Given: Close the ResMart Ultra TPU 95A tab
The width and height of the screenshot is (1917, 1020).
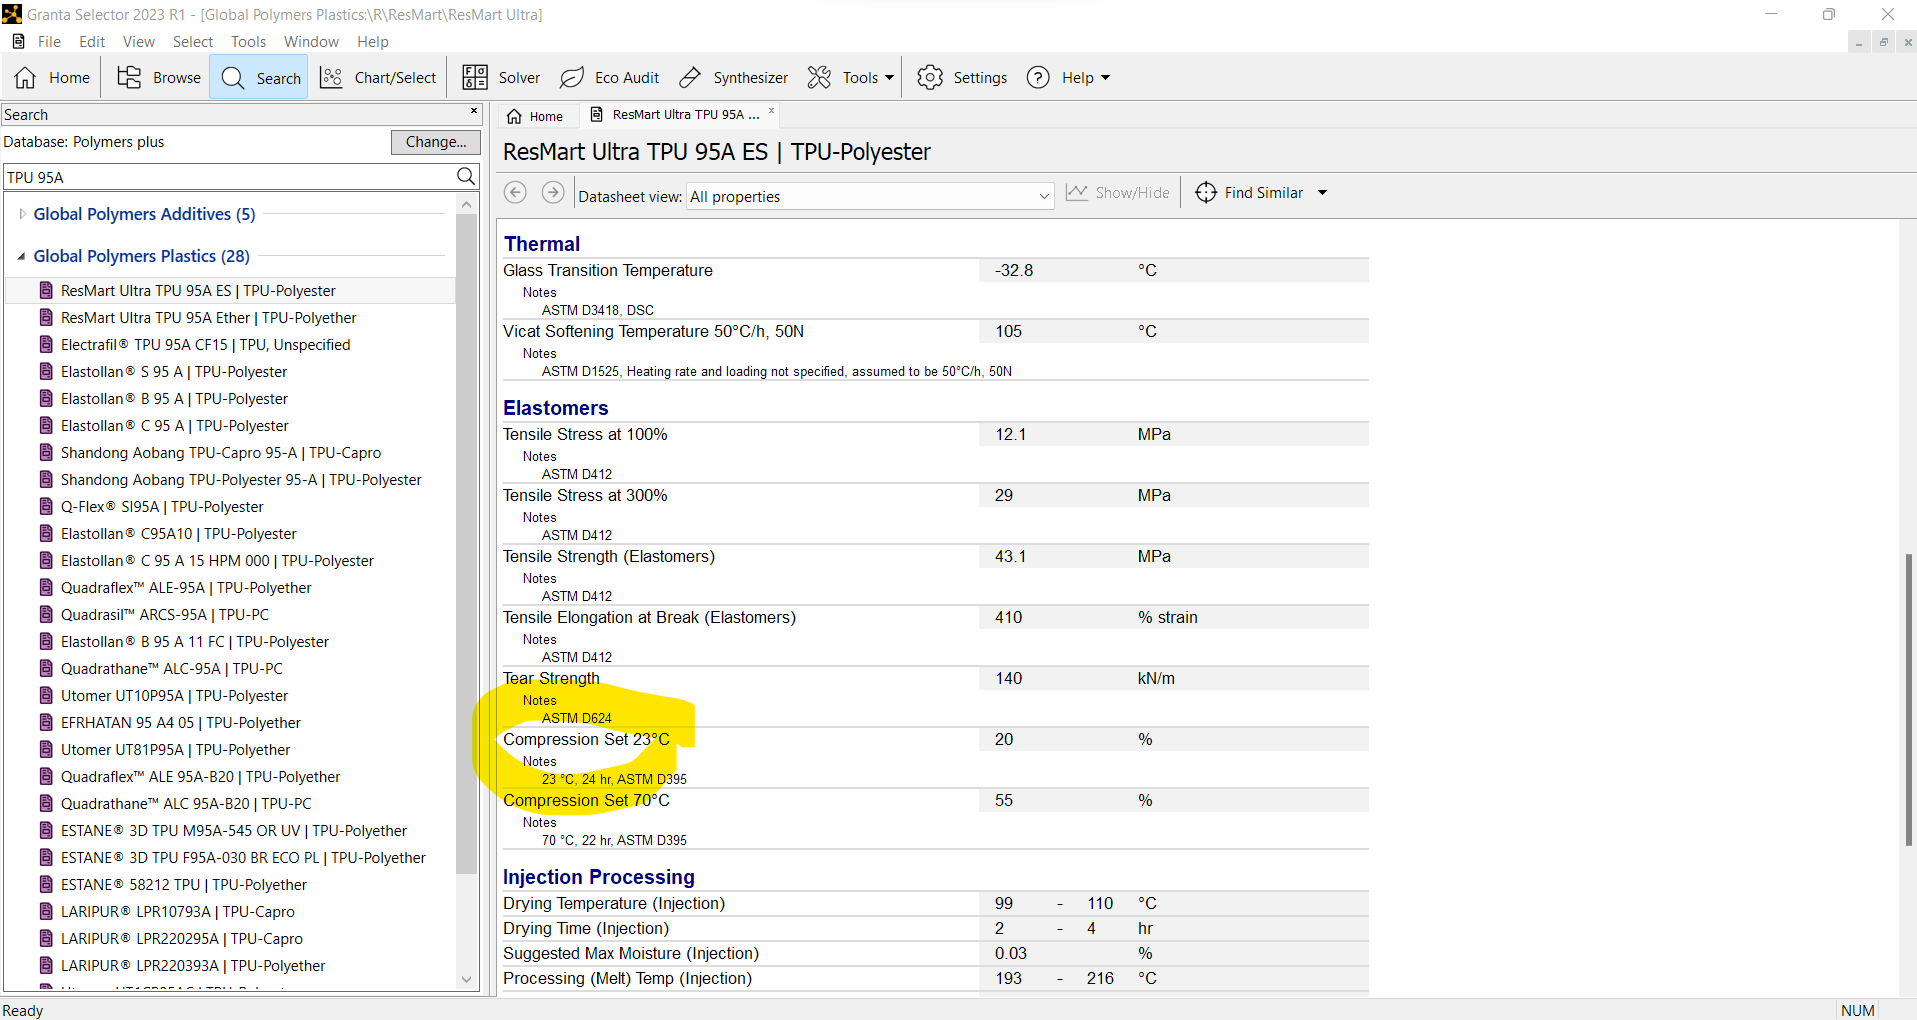Looking at the screenshot, I should [x=771, y=111].
